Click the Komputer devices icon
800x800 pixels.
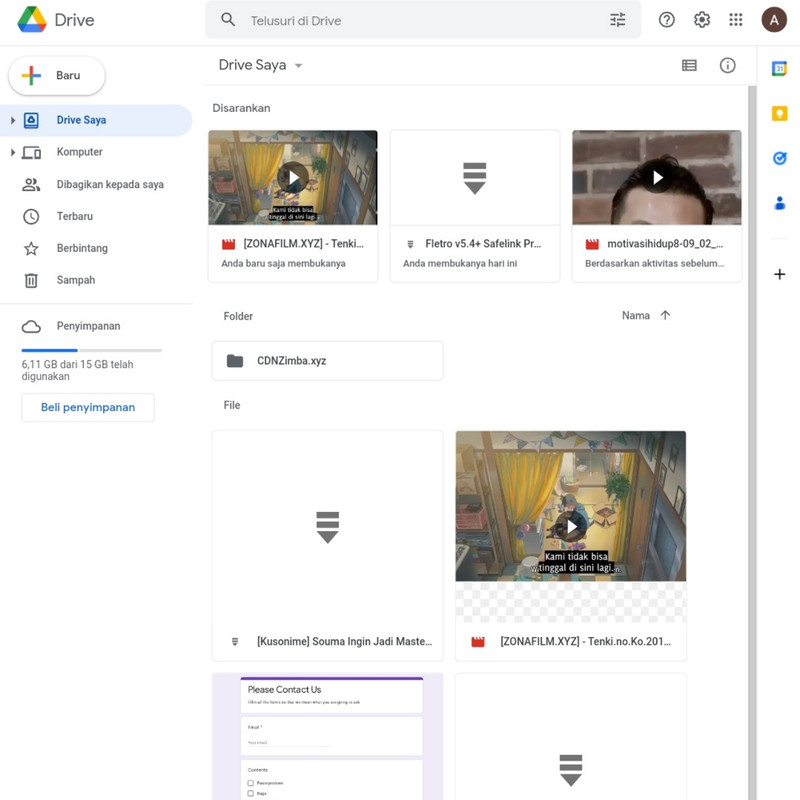pyautogui.click(x=31, y=153)
